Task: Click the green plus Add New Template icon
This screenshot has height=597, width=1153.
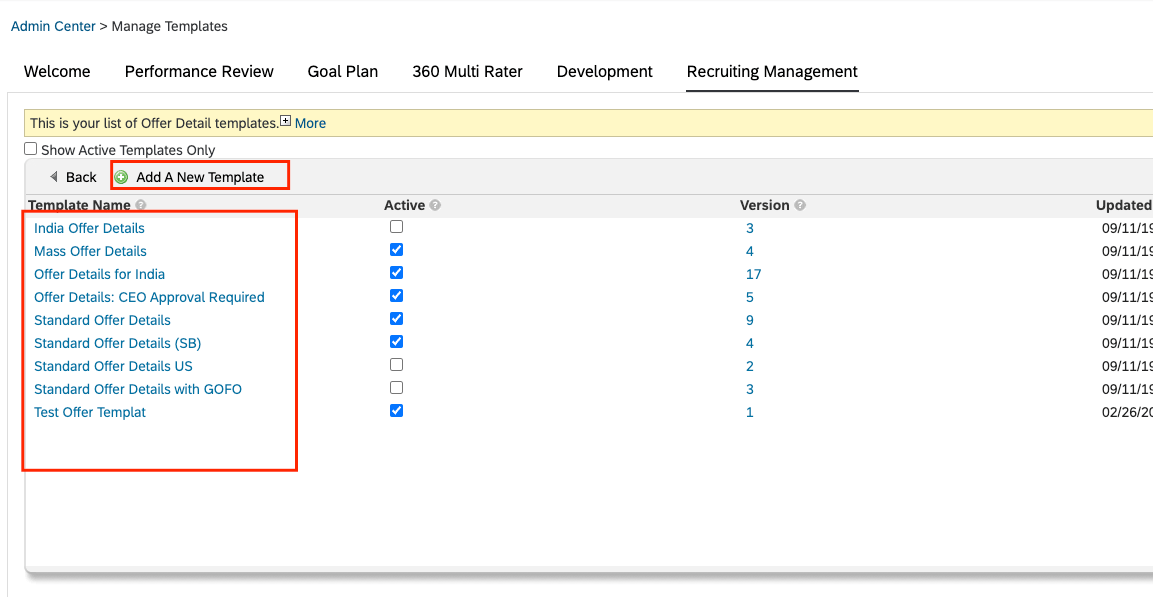Action: 121,177
